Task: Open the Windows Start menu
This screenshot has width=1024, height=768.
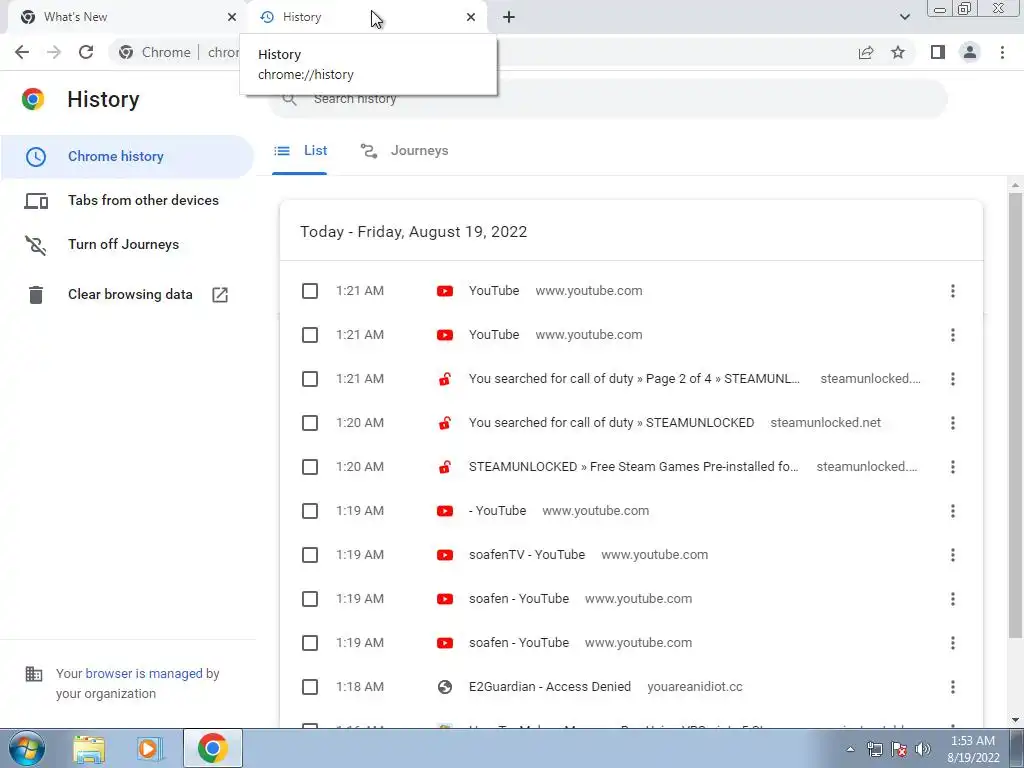Action: 27,748
